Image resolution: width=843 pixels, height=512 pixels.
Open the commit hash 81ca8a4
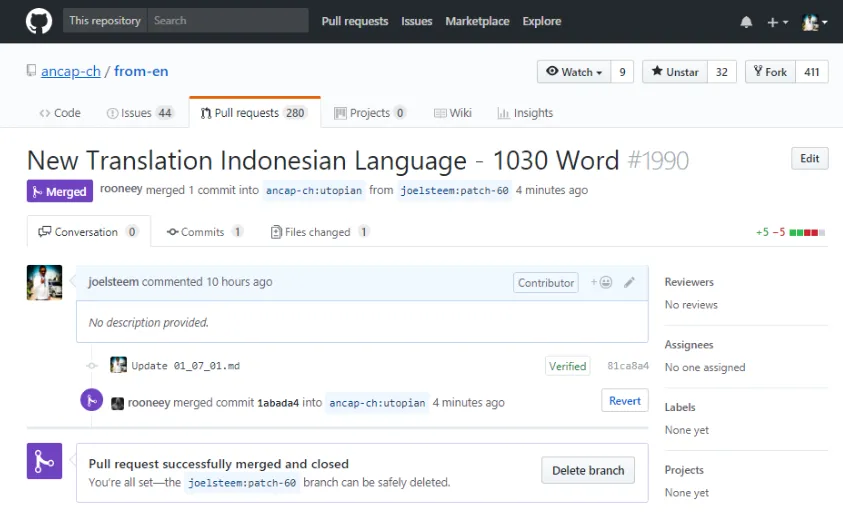click(628, 366)
